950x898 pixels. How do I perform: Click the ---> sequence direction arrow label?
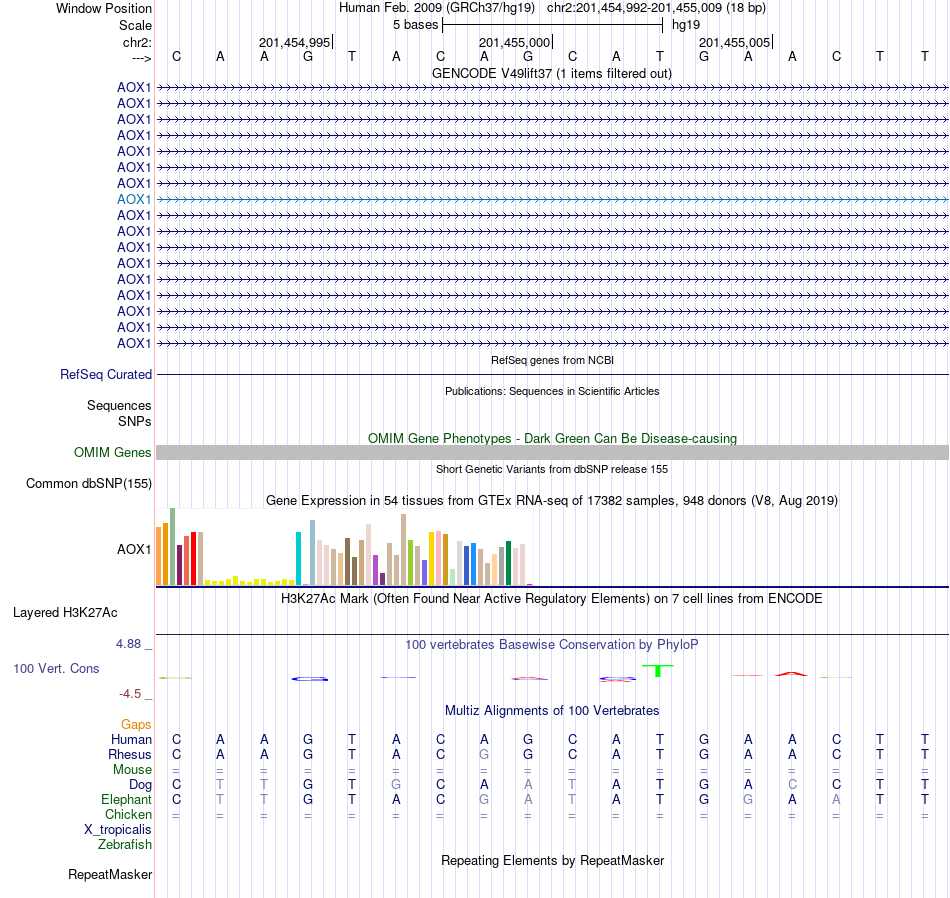(x=141, y=58)
